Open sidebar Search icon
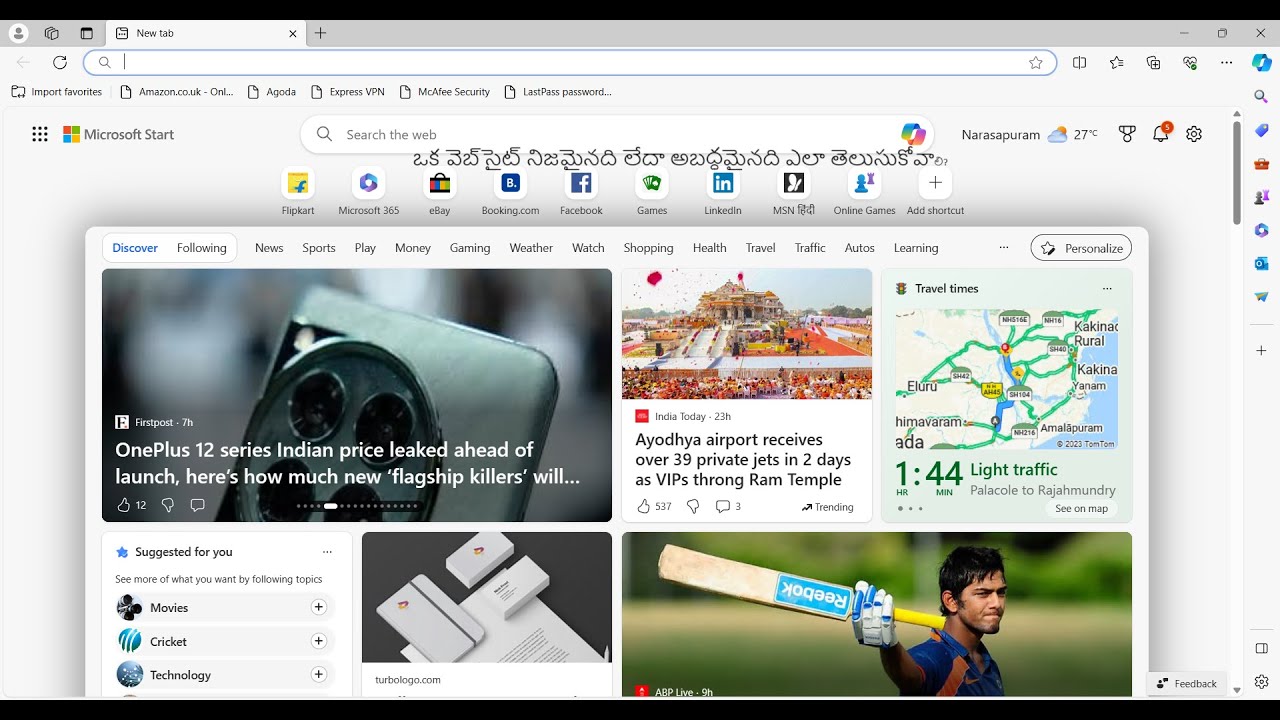1280x720 pixels. click(1261, 97)
